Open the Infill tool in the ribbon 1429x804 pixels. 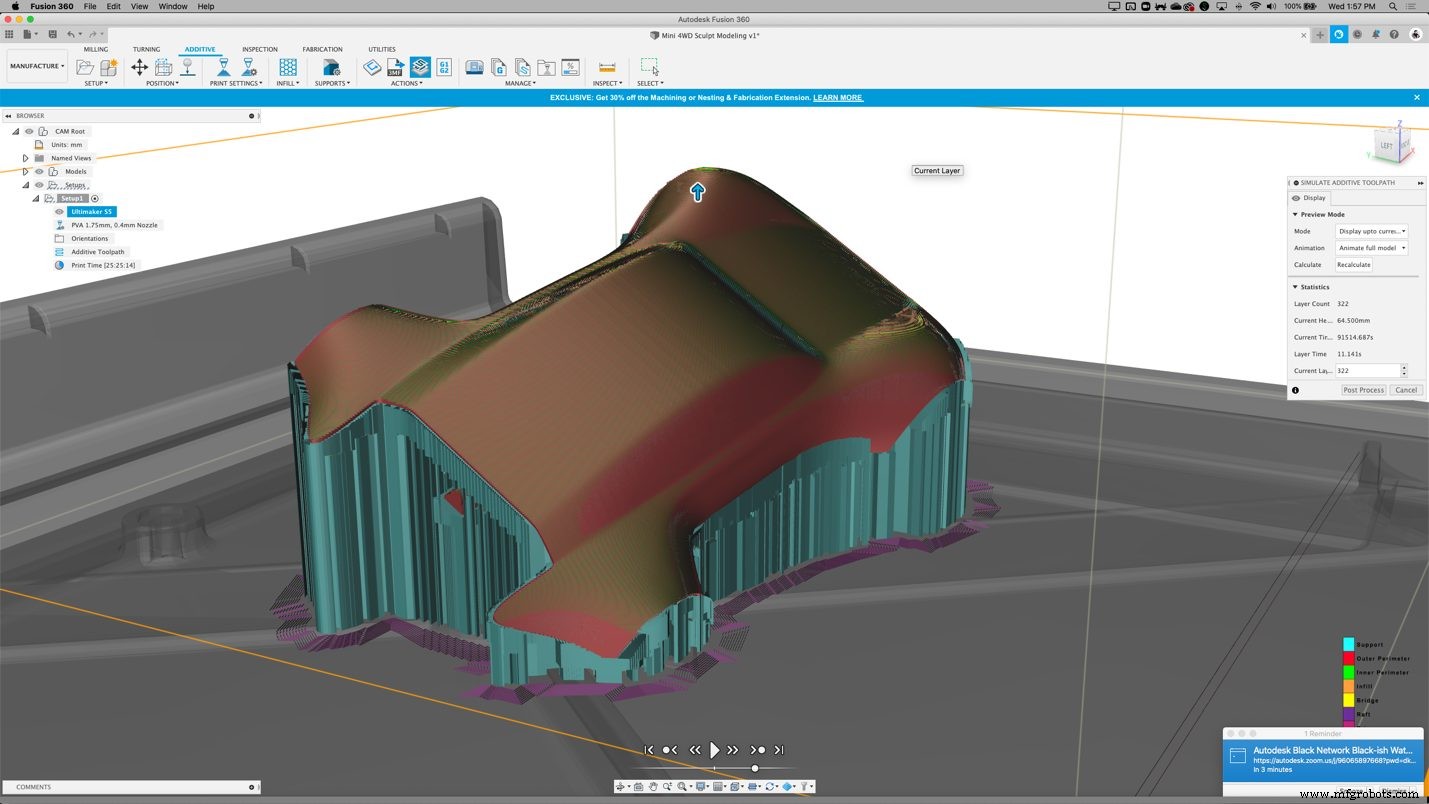[286, 67]
